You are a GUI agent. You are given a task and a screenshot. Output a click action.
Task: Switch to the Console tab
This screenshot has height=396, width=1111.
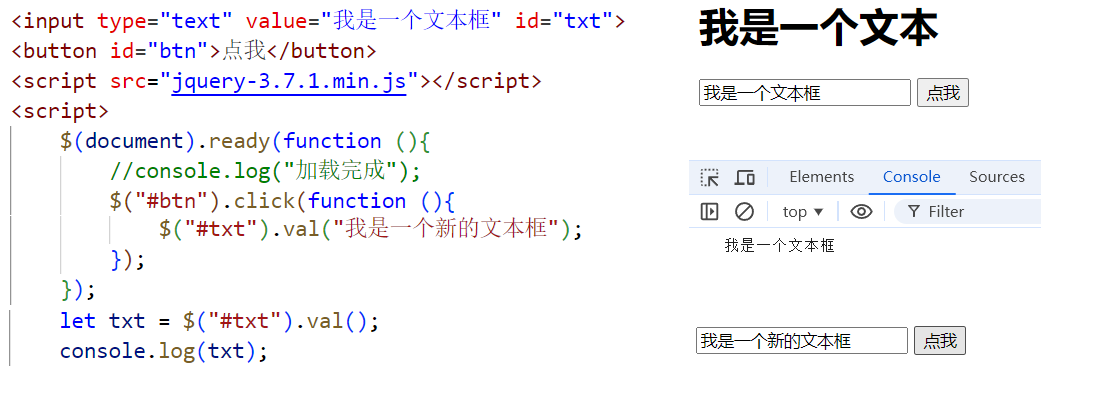[x=911, y=177]
